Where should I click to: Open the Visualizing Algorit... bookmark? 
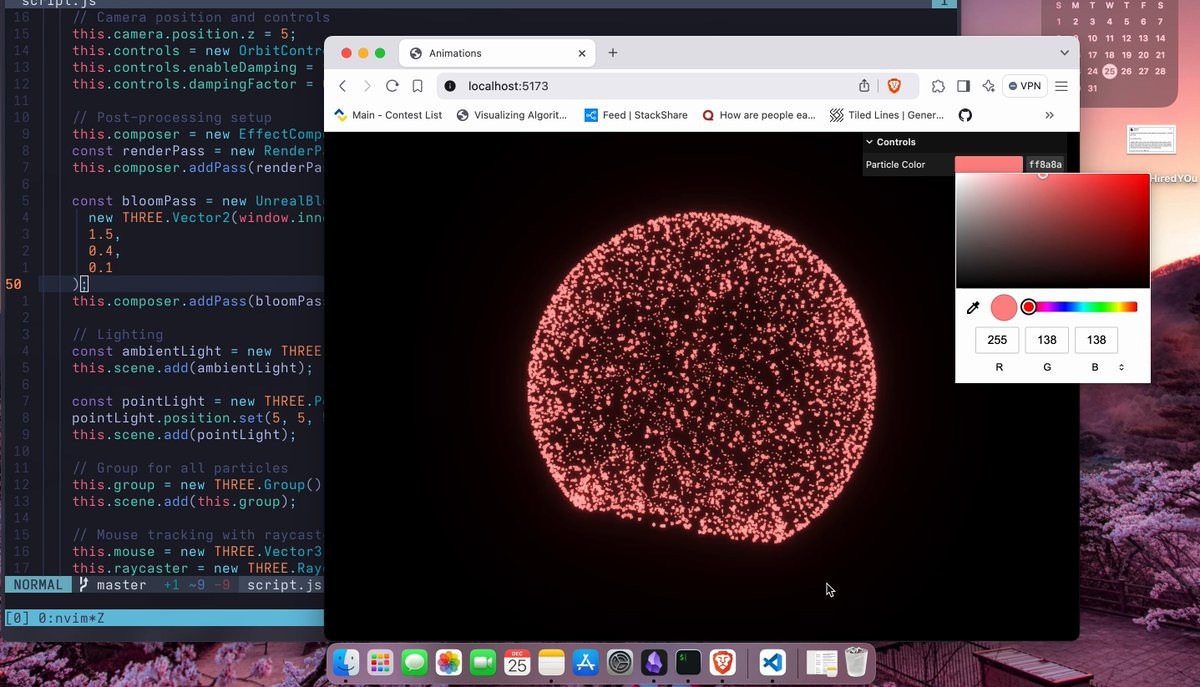511,115
